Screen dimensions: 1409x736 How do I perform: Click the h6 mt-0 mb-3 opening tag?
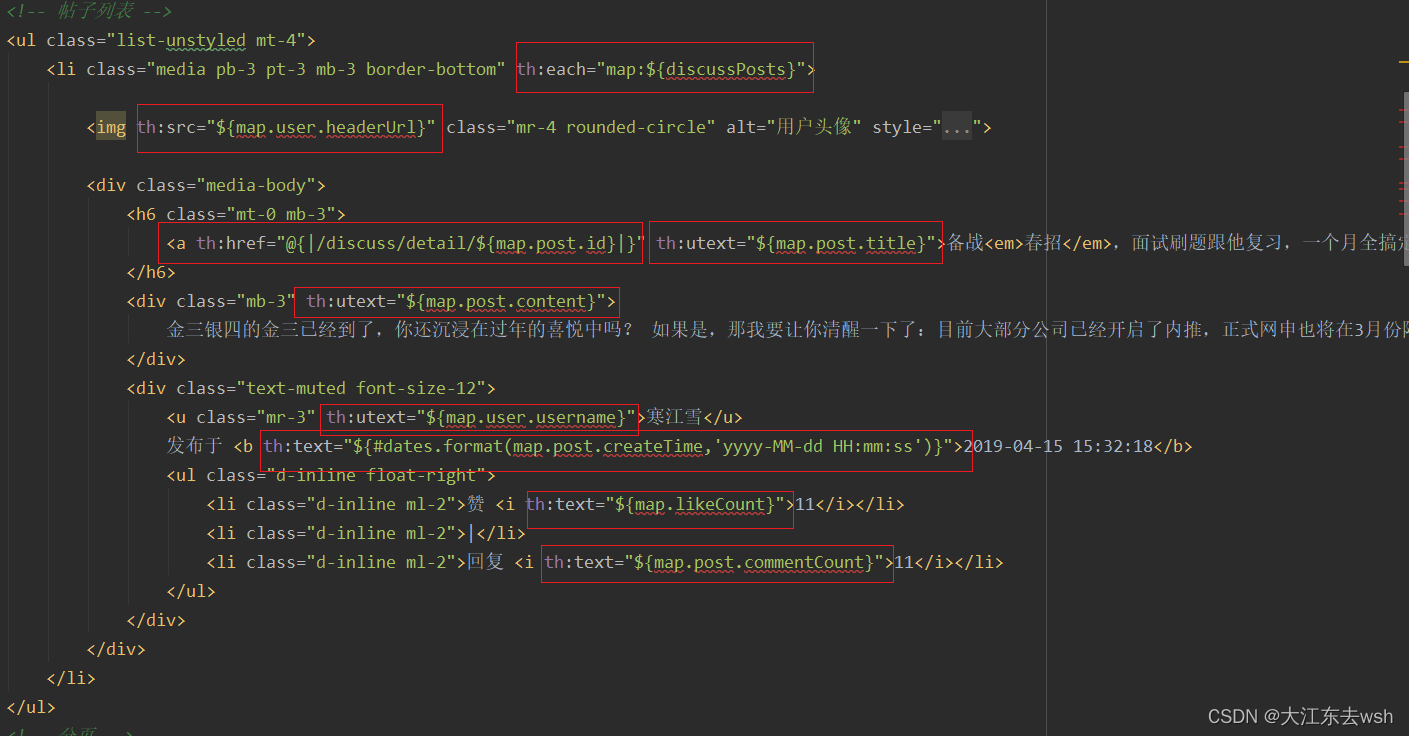coord(236,215)
